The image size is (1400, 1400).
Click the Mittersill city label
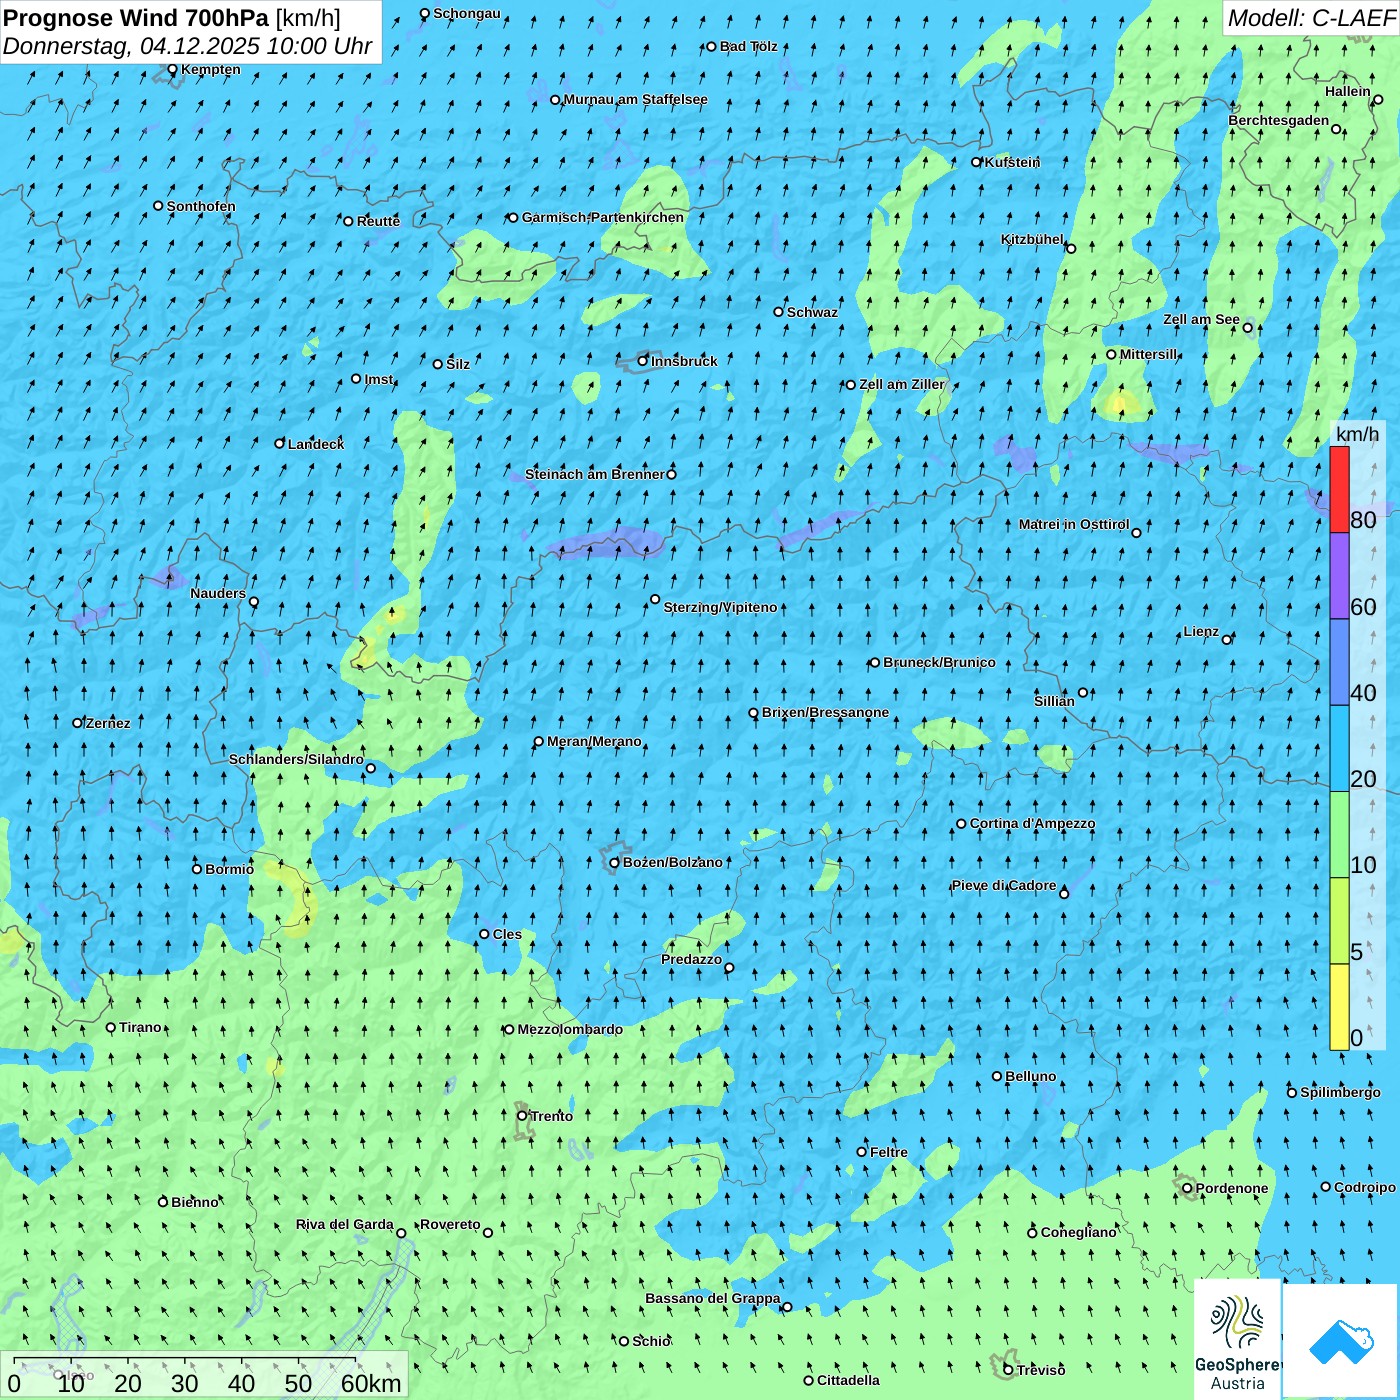click(x=1148, y=354)
